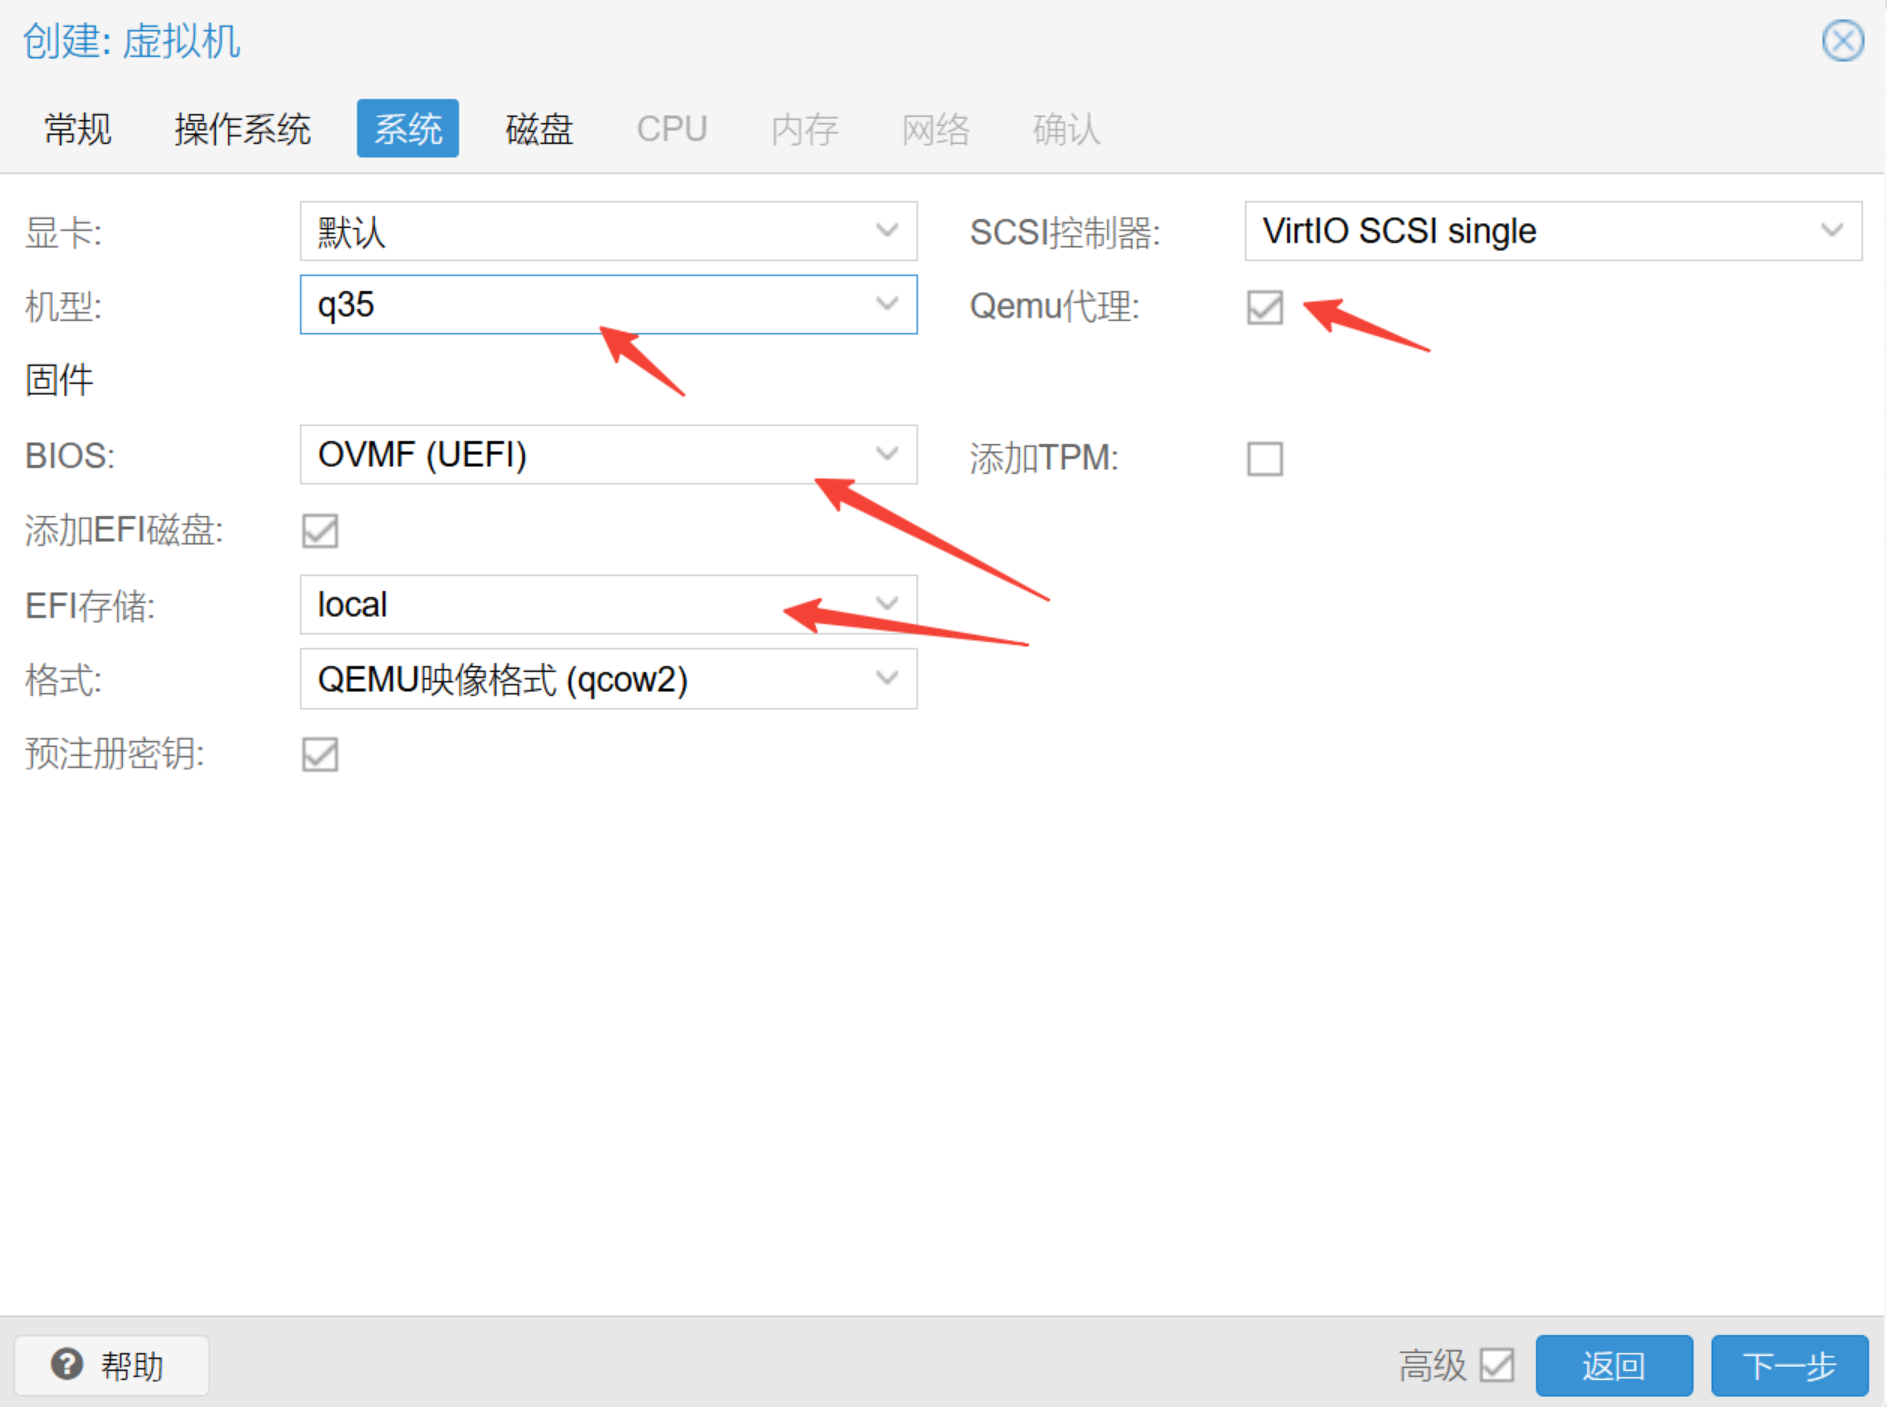This screenshot has width=1887, height=1407.
Task: Open the 格式 dropdown showing qcow2
Action: pos(608,679)
